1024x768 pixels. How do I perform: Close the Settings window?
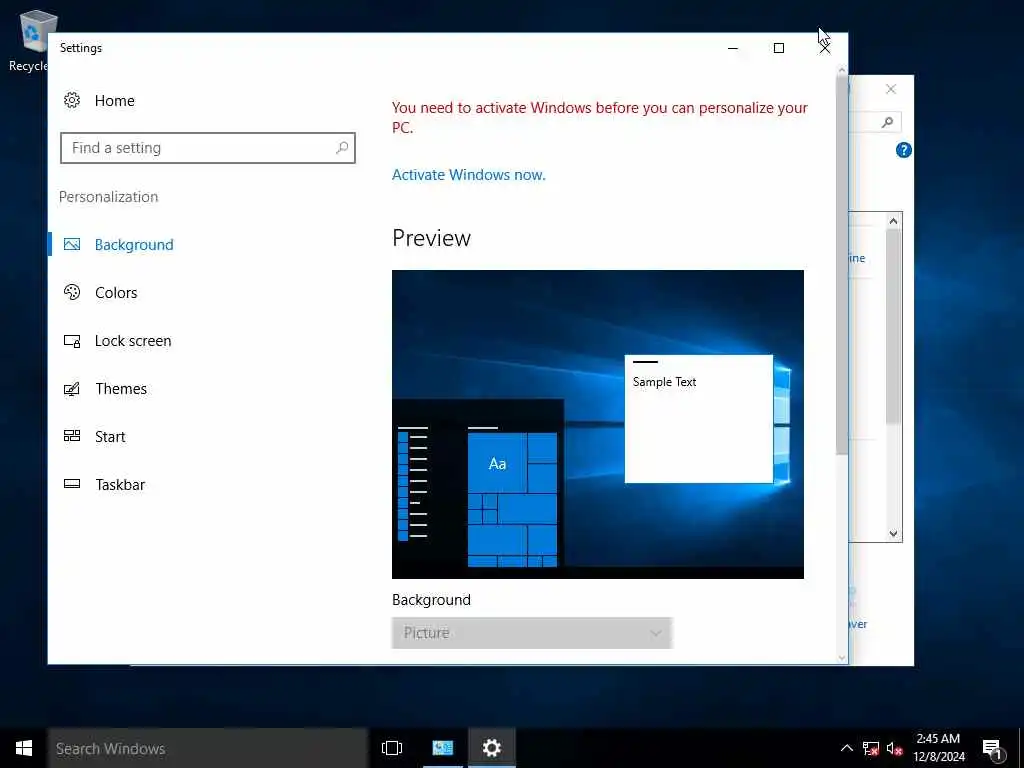point(824,48)
